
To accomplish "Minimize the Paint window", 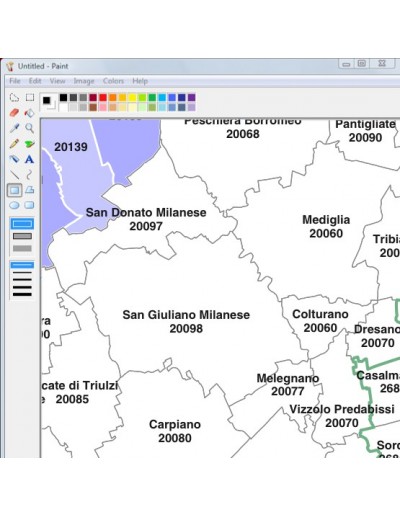I will 346,64.
